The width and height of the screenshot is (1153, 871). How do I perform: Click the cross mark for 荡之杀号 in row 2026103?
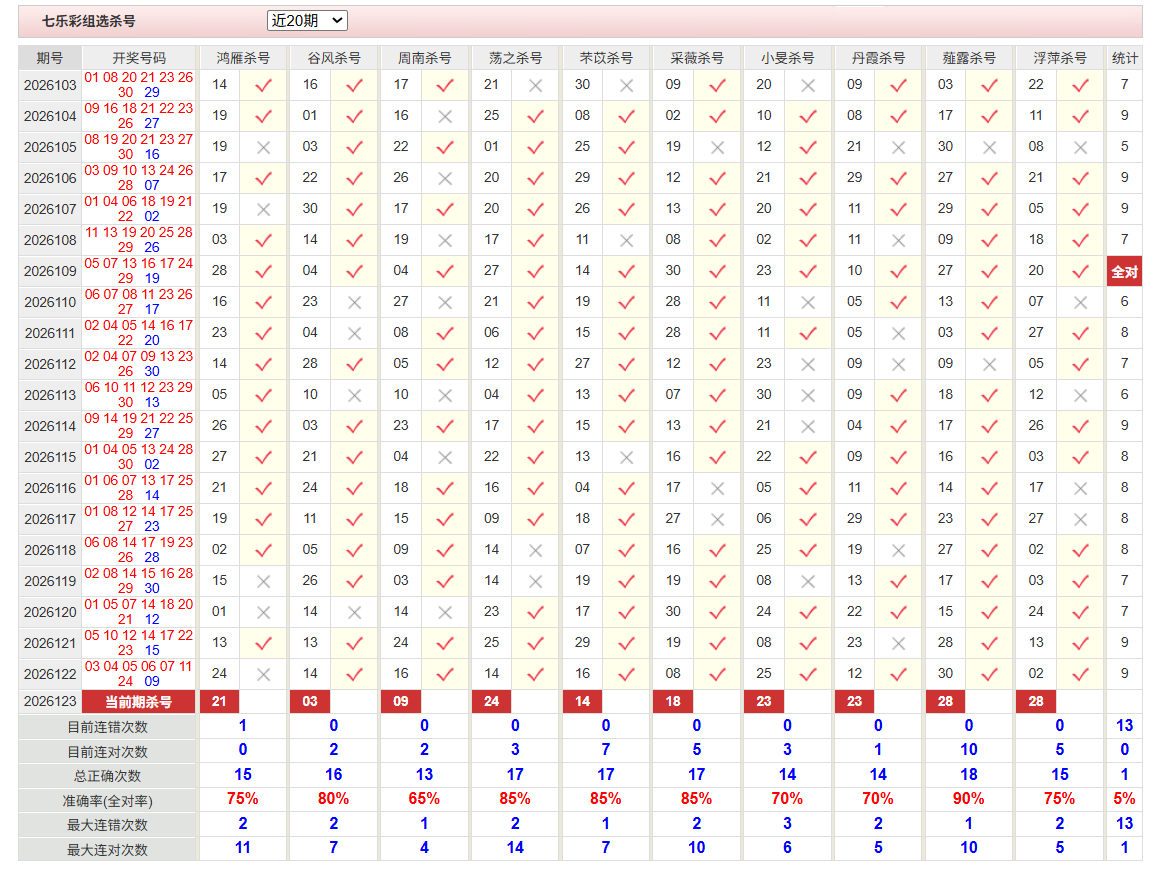pyautogui.click(x=535, y=85)
